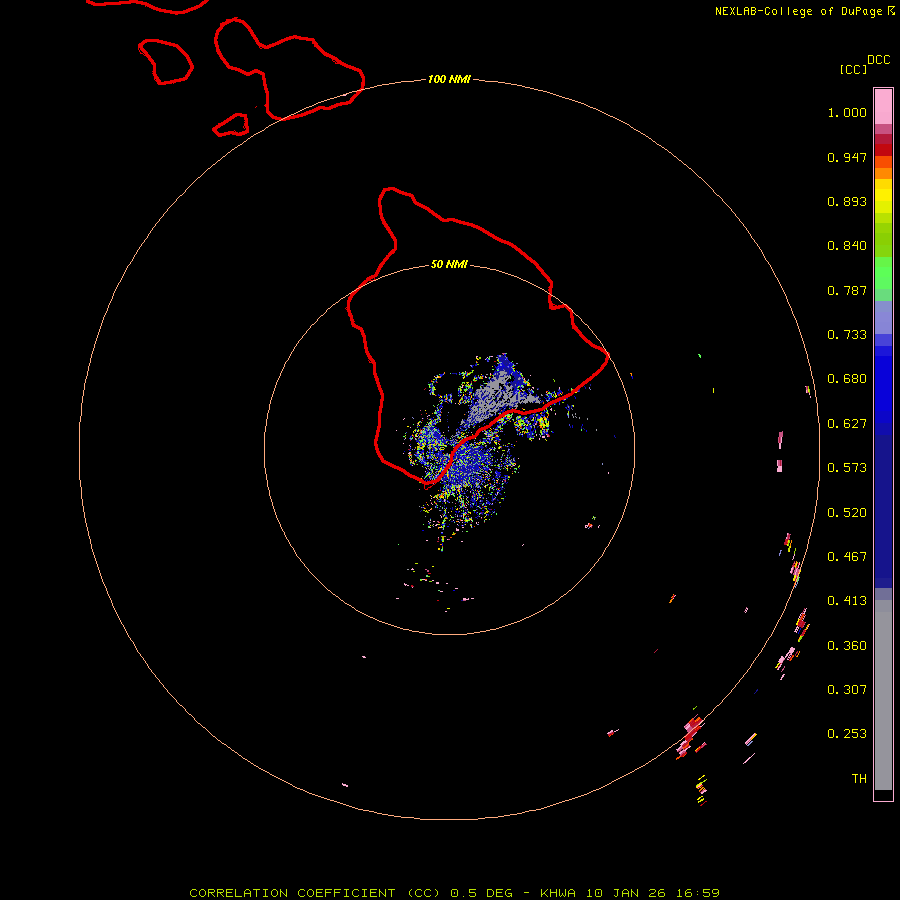The image size is (900, 900).
Task: Click the 100 NMI range ring label
Action: coord(449,79)
